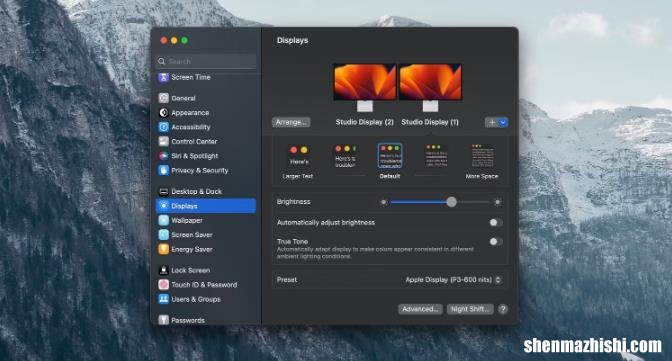Open Accessibility settings

tap(205, 127)
